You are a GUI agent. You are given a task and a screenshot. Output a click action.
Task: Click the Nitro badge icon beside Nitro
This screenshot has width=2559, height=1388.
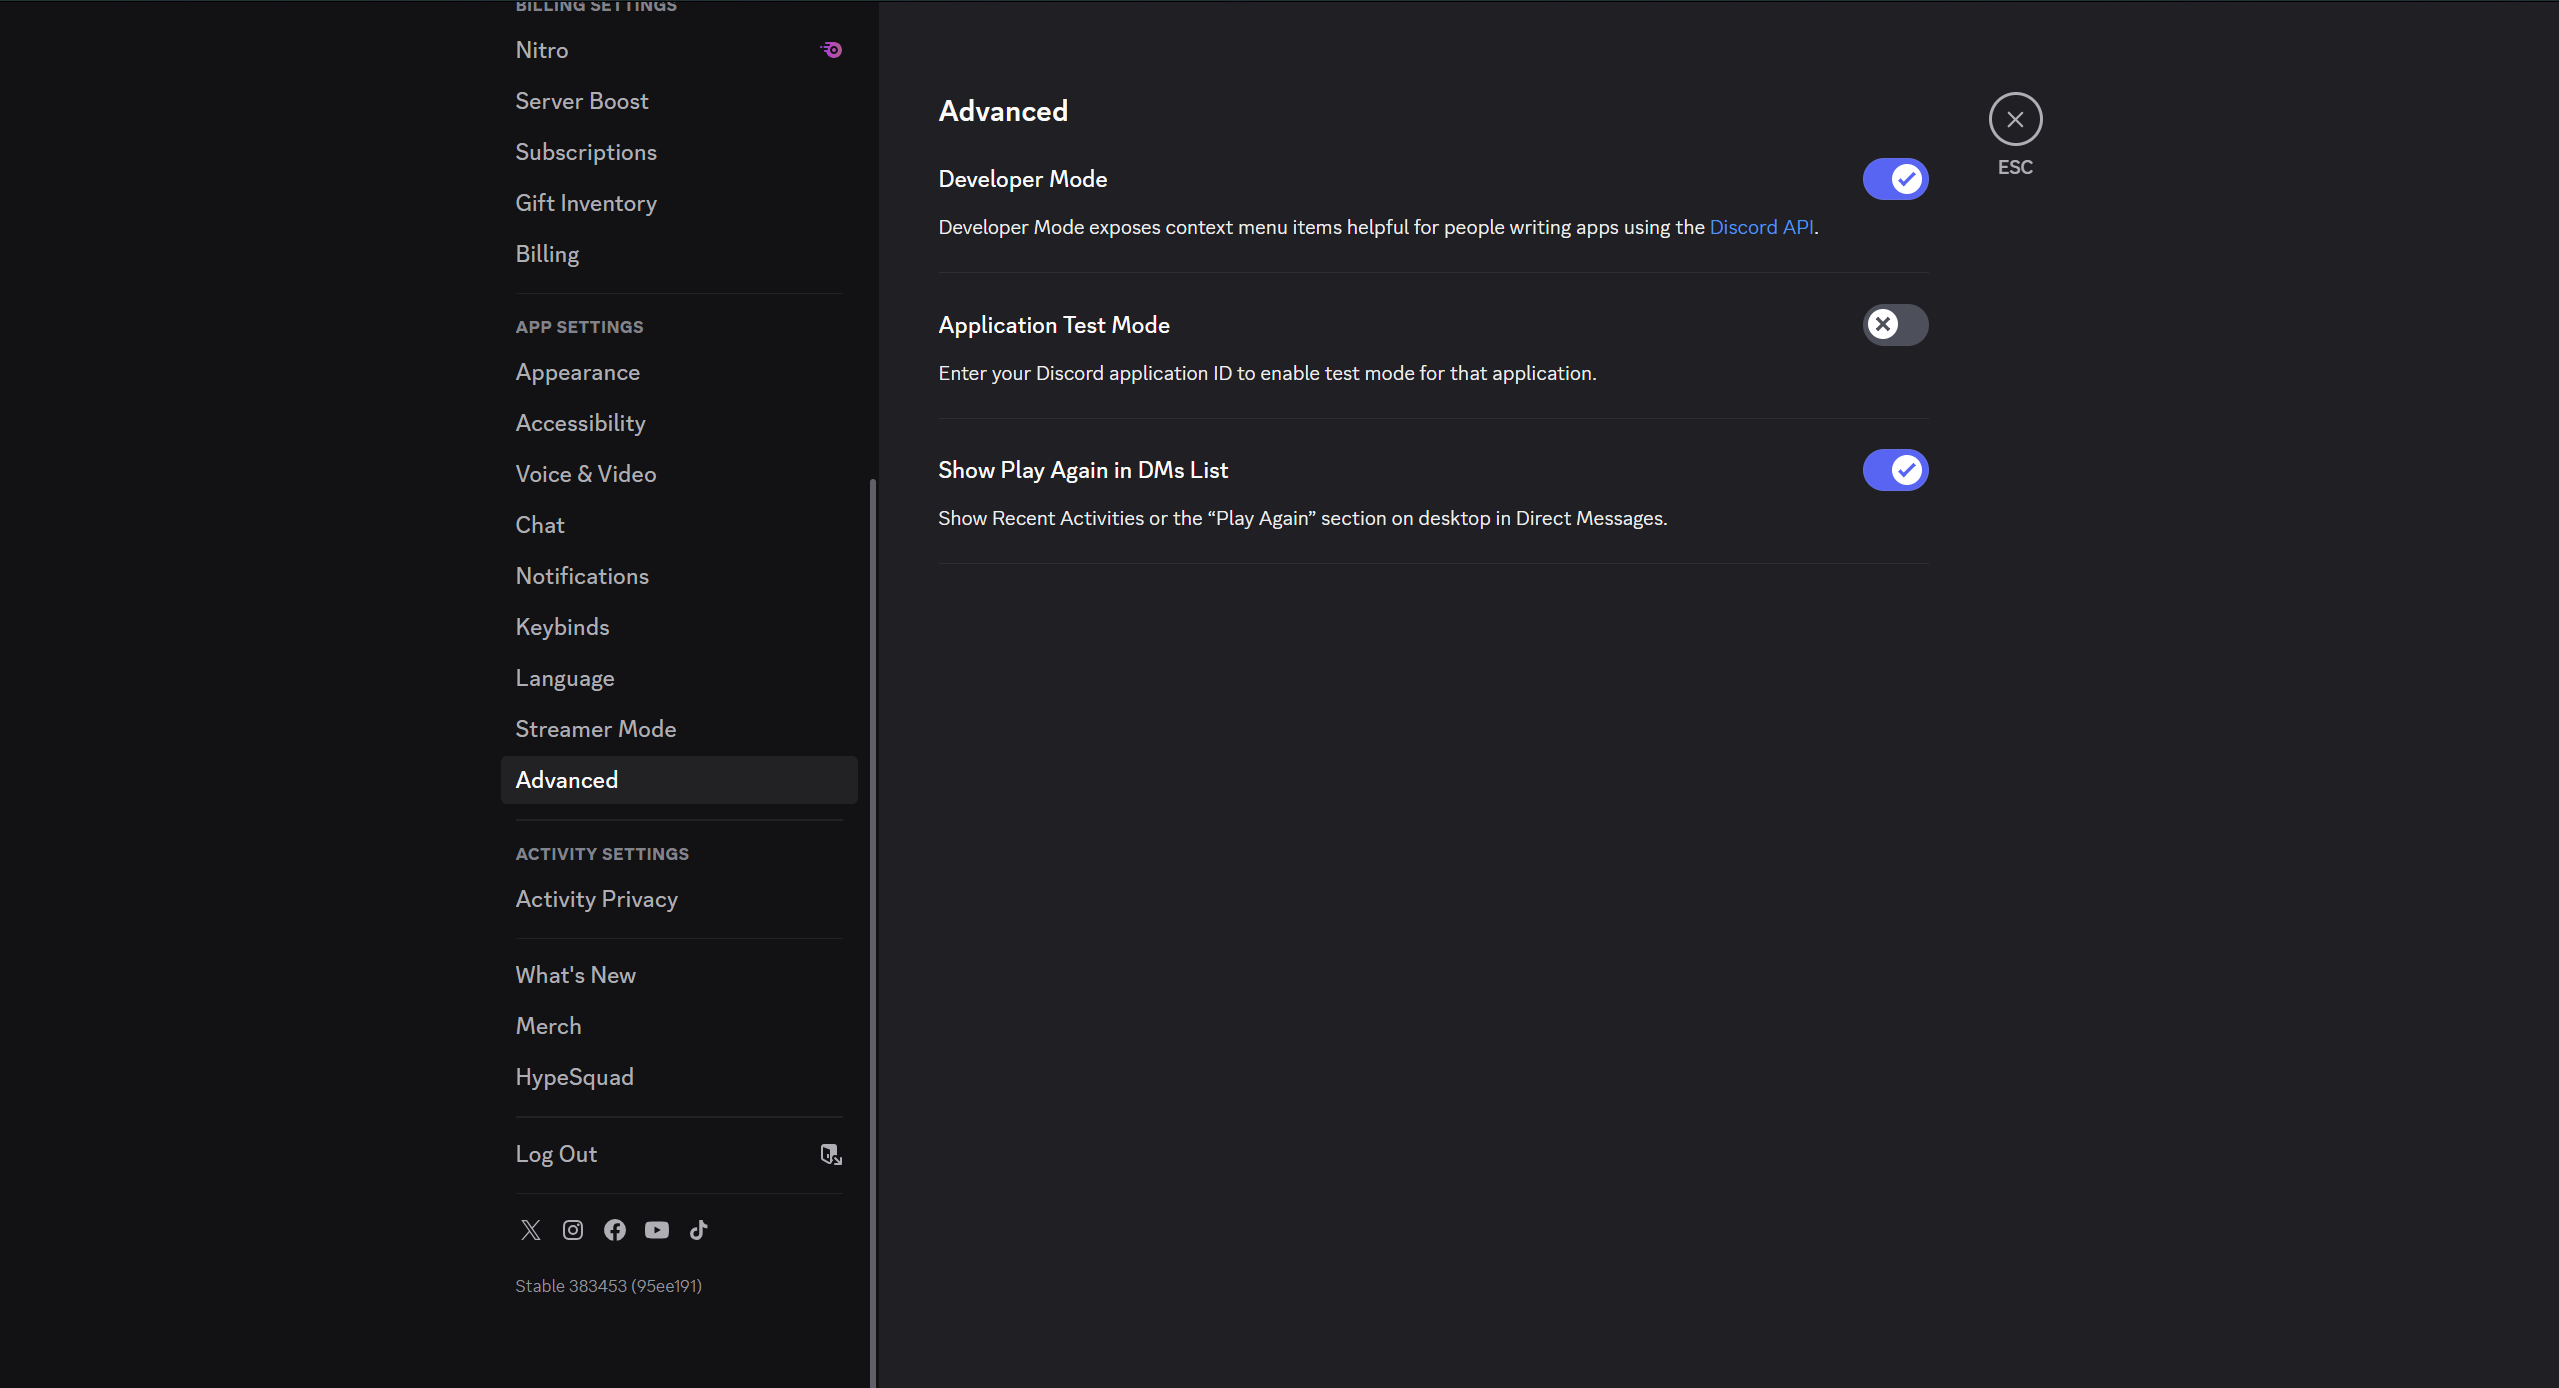830,49
